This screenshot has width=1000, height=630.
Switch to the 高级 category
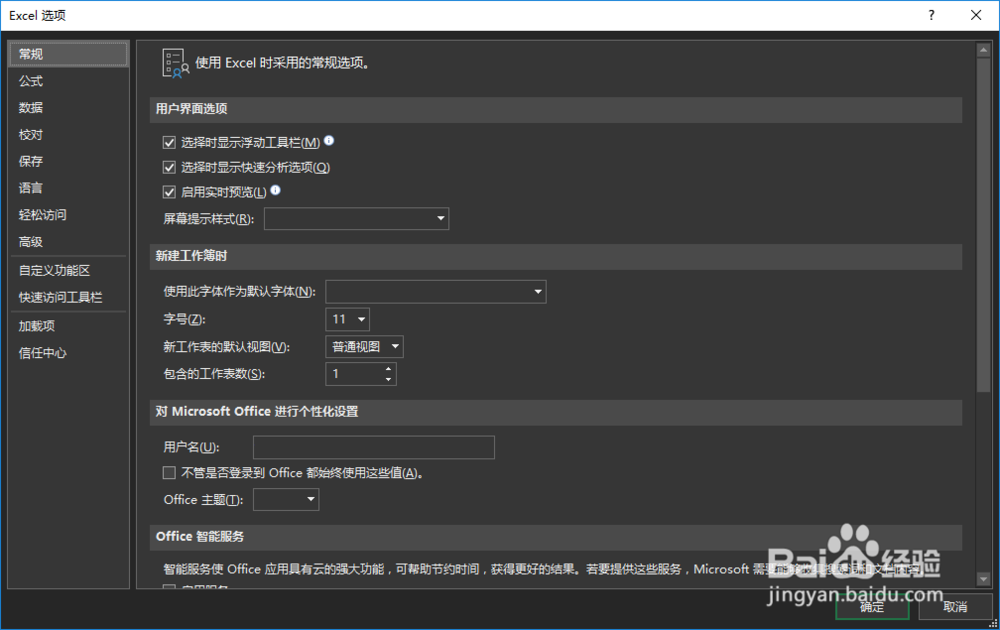[x=68, y=242]
